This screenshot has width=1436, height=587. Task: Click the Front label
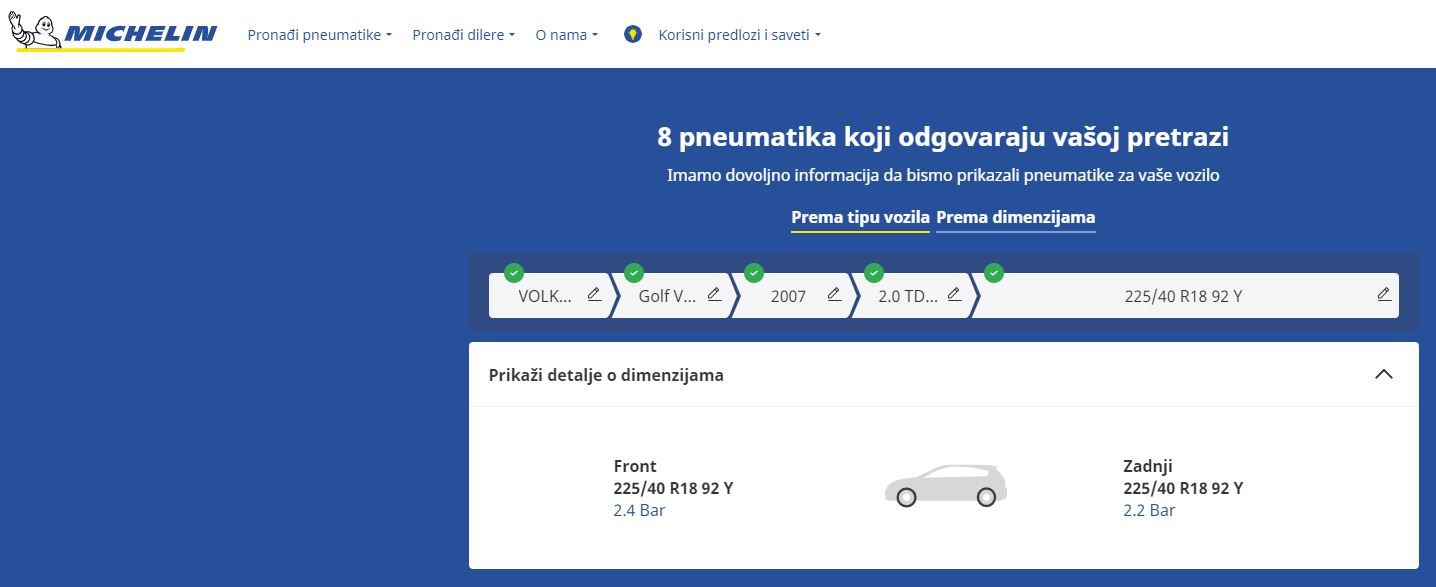point(635,466)
